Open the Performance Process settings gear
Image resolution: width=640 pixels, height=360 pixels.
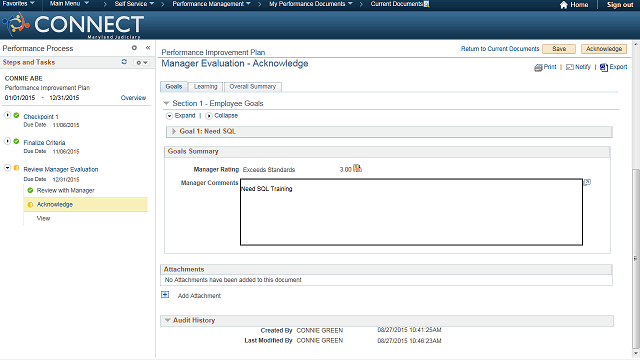click(134, 48)
